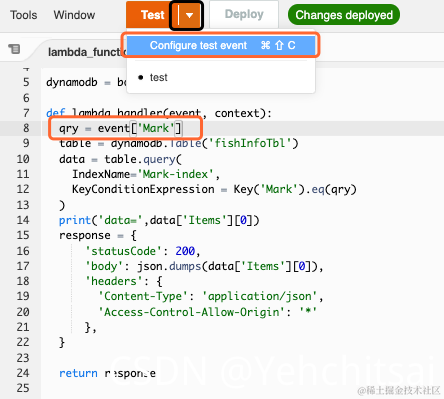This screenshot has width=444, height=399.
Task: Click gutter line number 8
Action: (x=26, y=128)
